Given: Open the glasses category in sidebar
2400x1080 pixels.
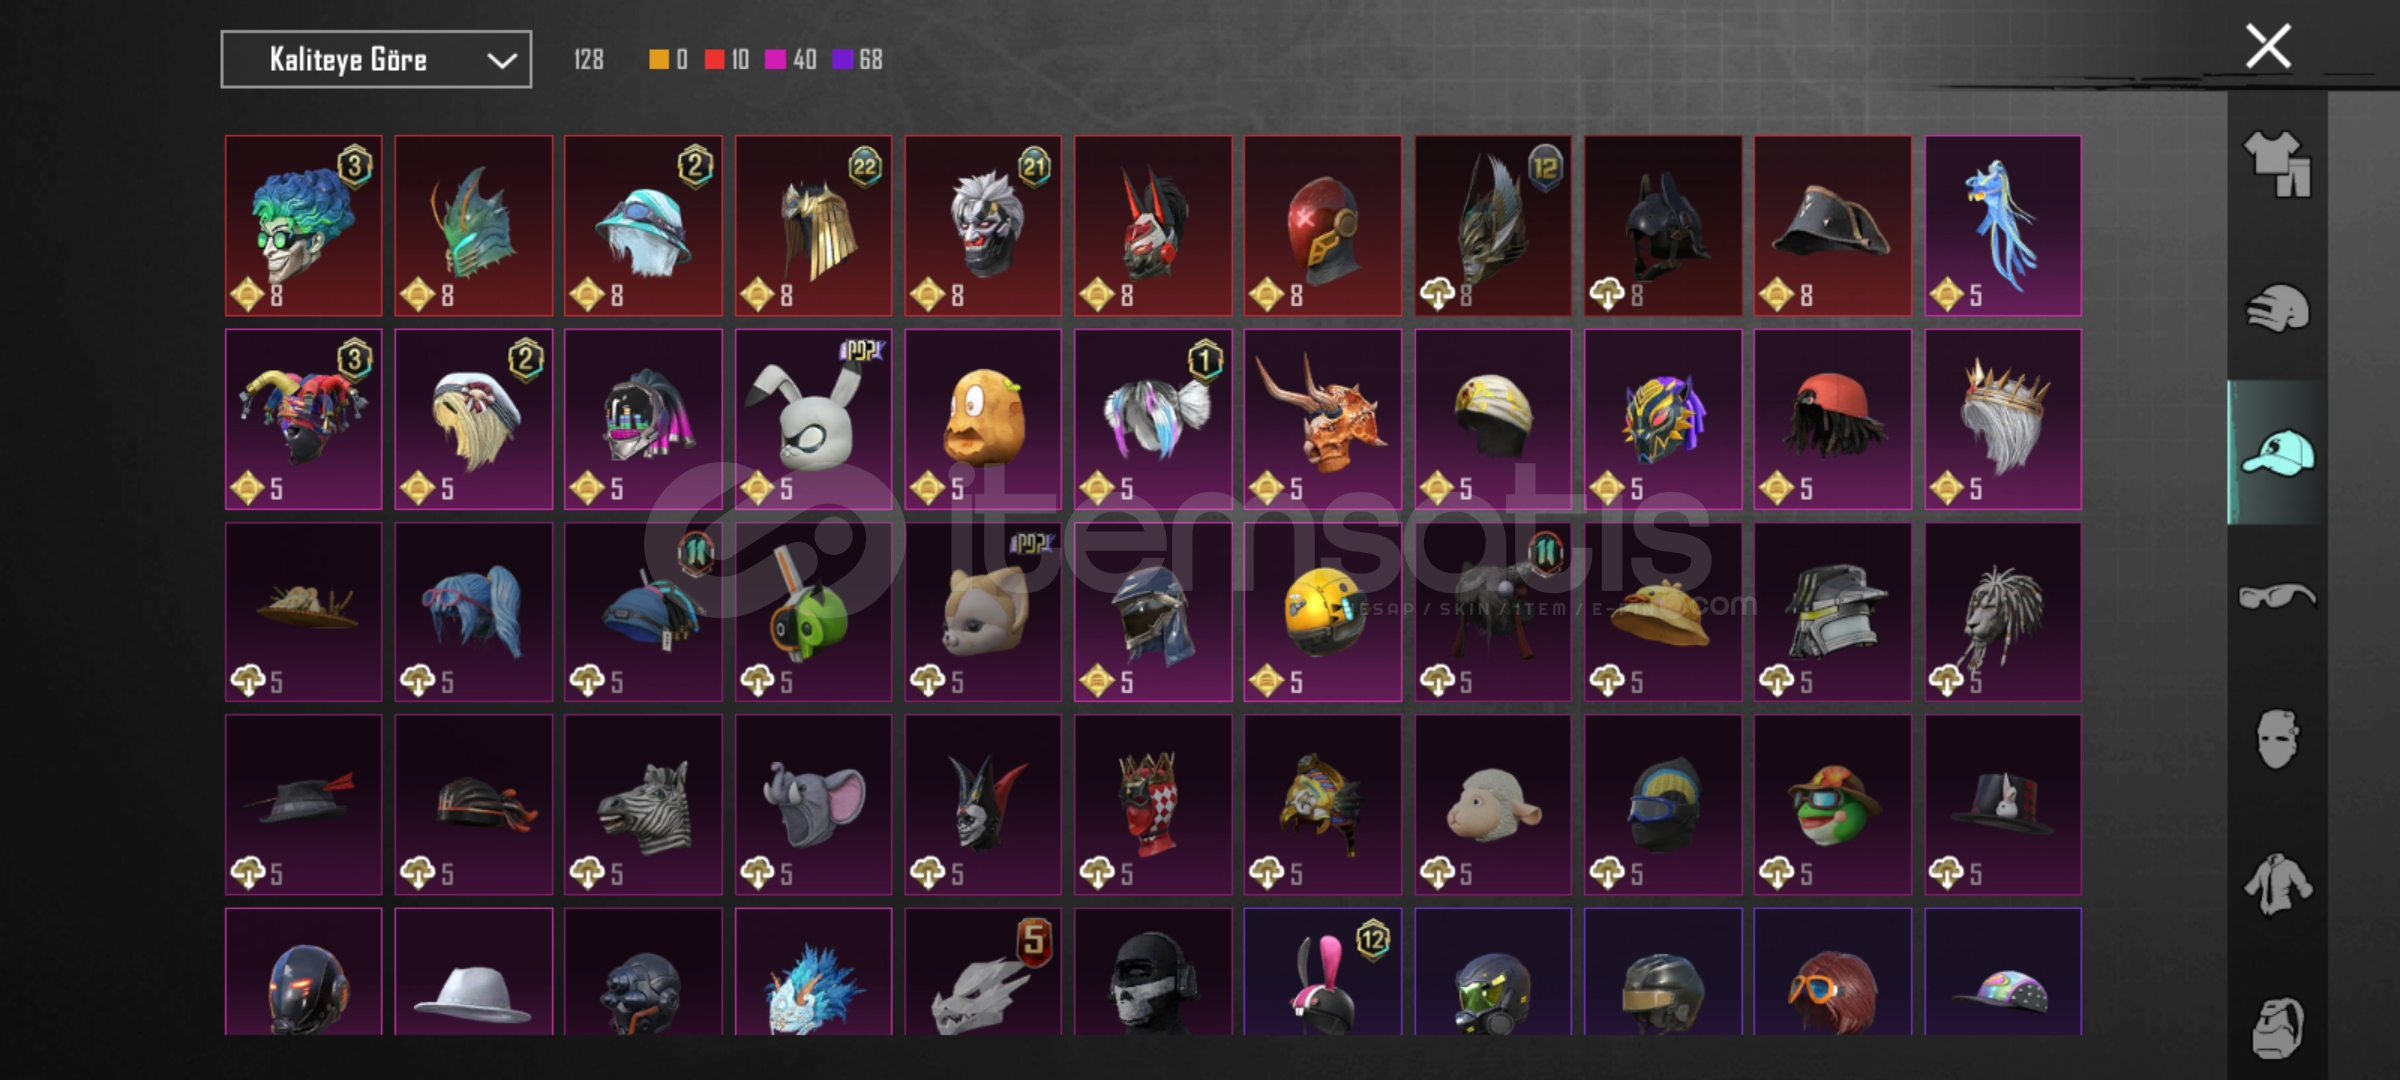Looking at the screenshot, I should pyautogui.click(x=2277, y=597).
